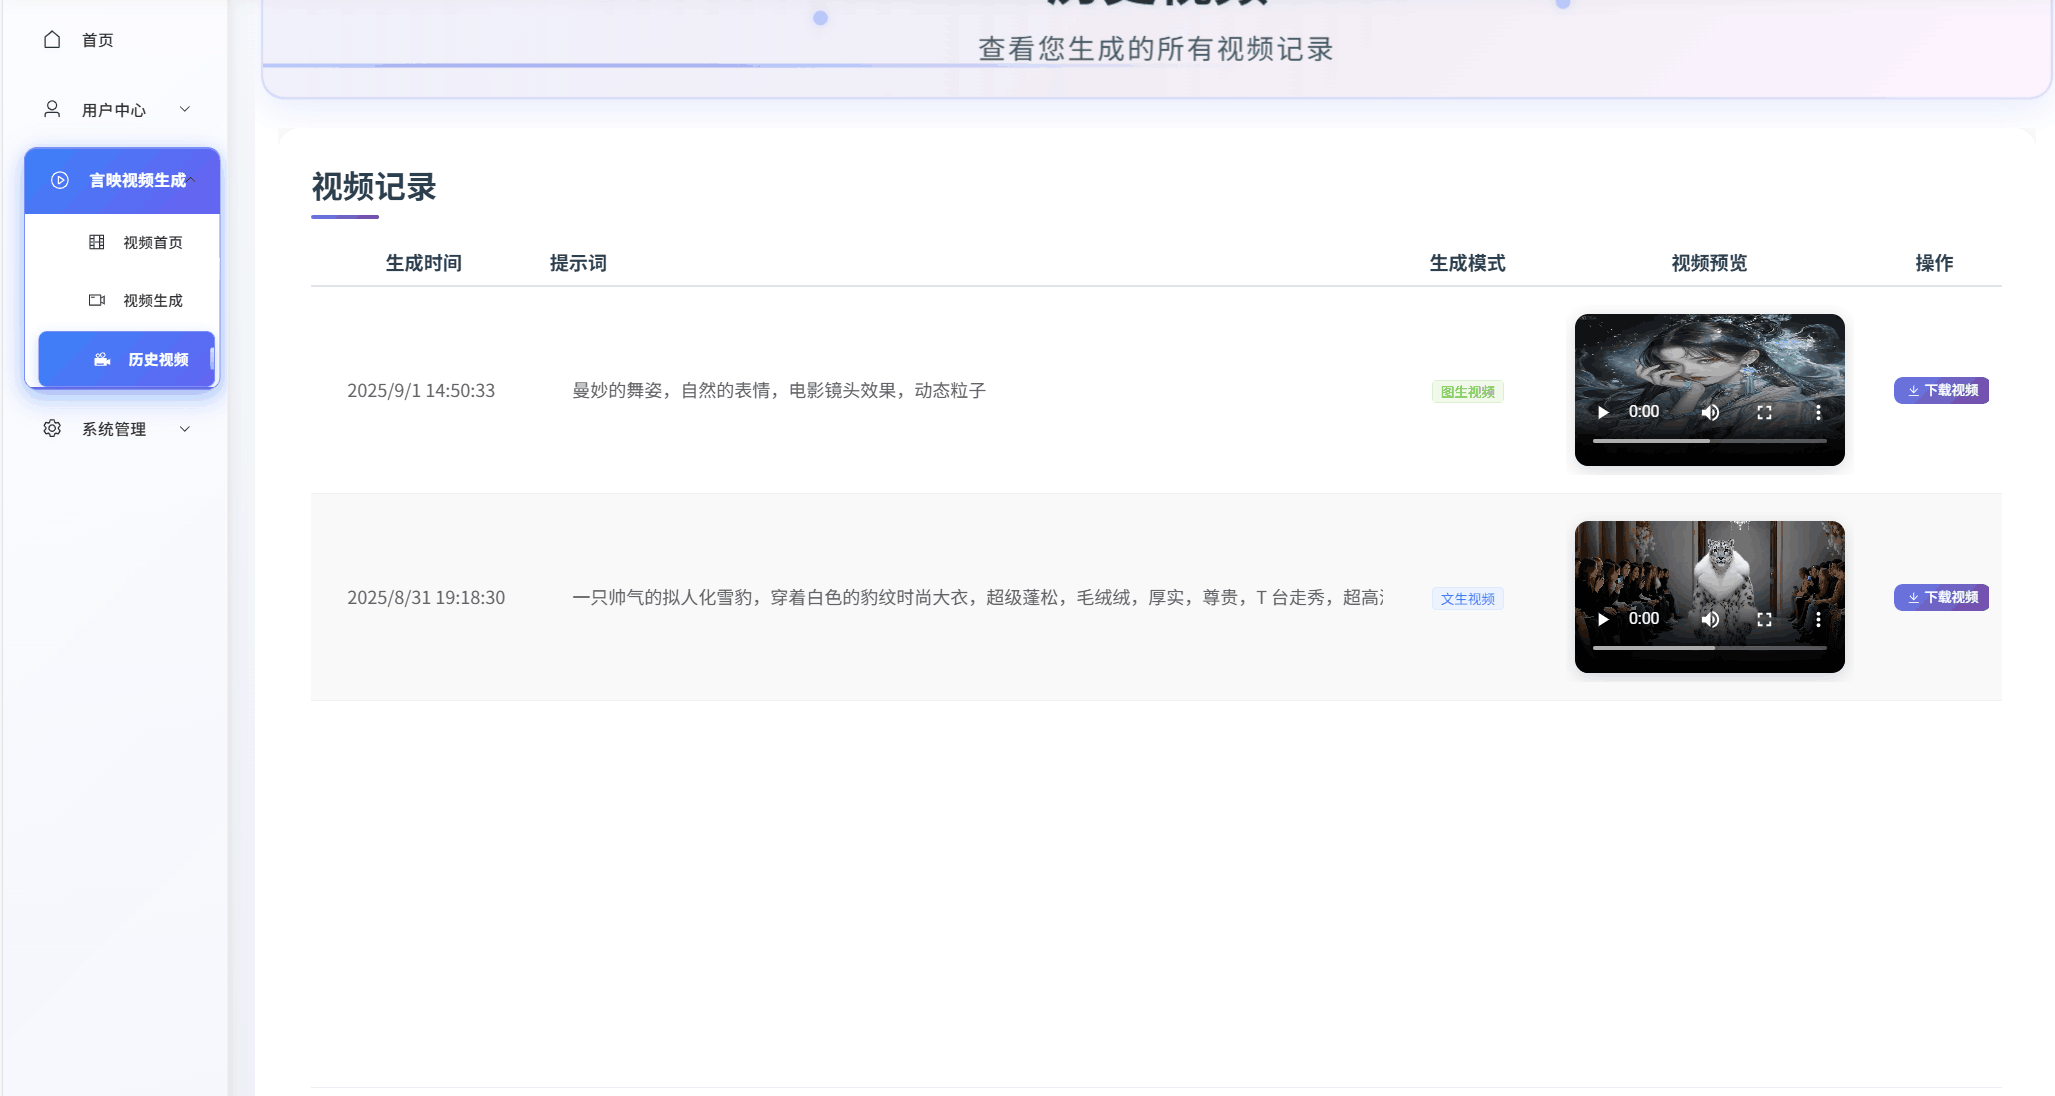Download the 2025/9/1 video
This screenshot has height=1096, width=2055.
[x=1941, y=390]
